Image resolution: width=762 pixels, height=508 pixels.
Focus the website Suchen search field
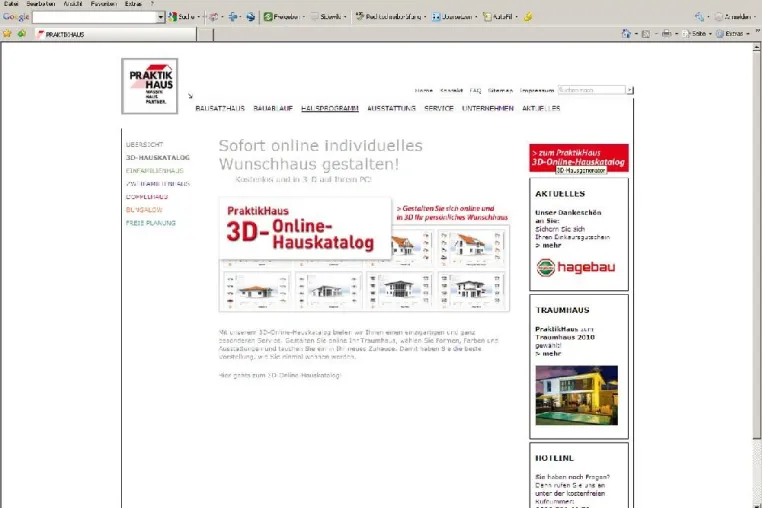[x=591, y=90]
